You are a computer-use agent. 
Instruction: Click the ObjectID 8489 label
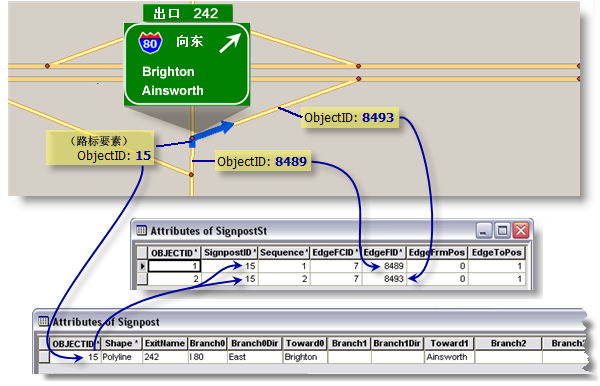(x=262, y=161)
